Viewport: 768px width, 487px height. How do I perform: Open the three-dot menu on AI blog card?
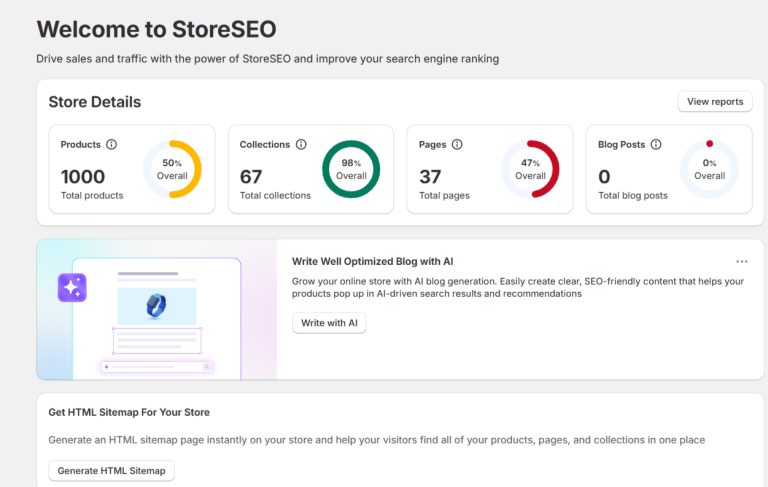(742, 262)
